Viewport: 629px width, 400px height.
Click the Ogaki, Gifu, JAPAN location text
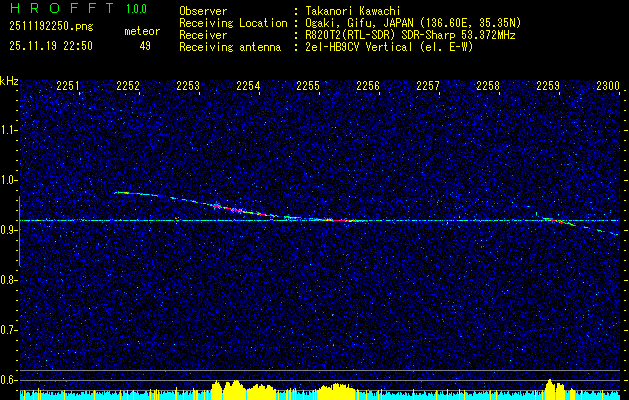click(413, 23)
